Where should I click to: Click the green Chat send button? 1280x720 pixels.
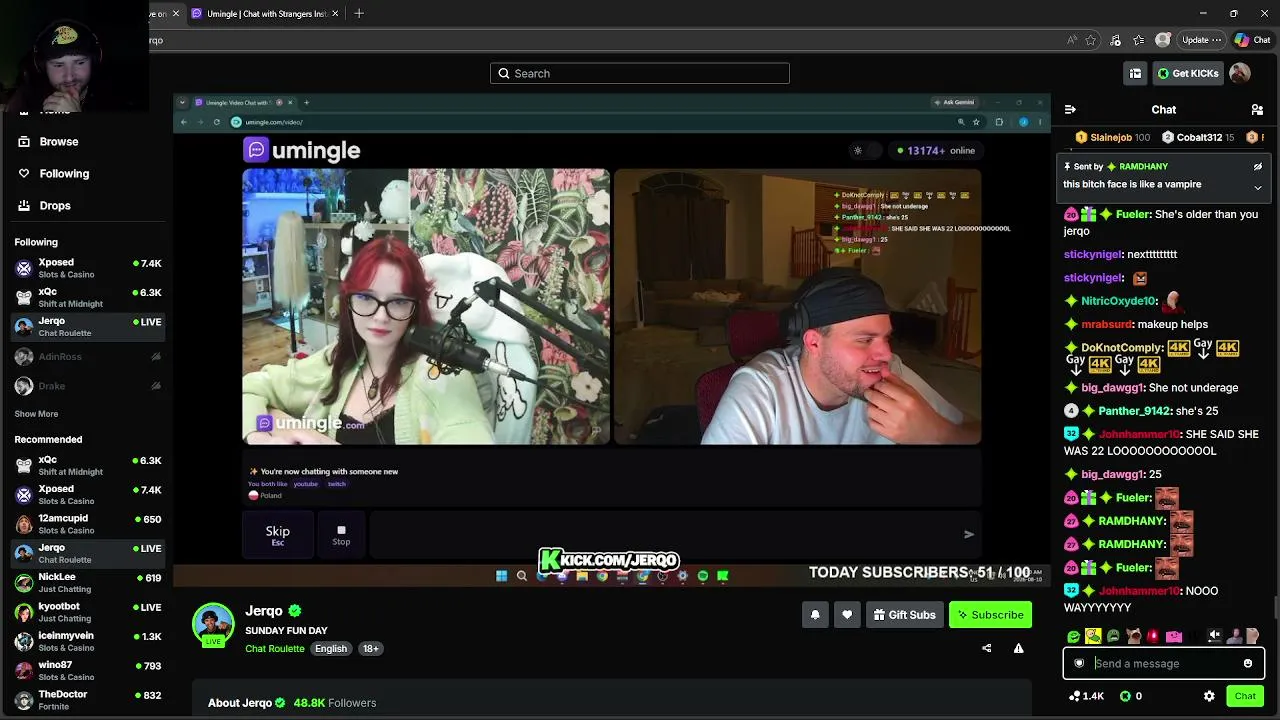[x=1245, y=696]
